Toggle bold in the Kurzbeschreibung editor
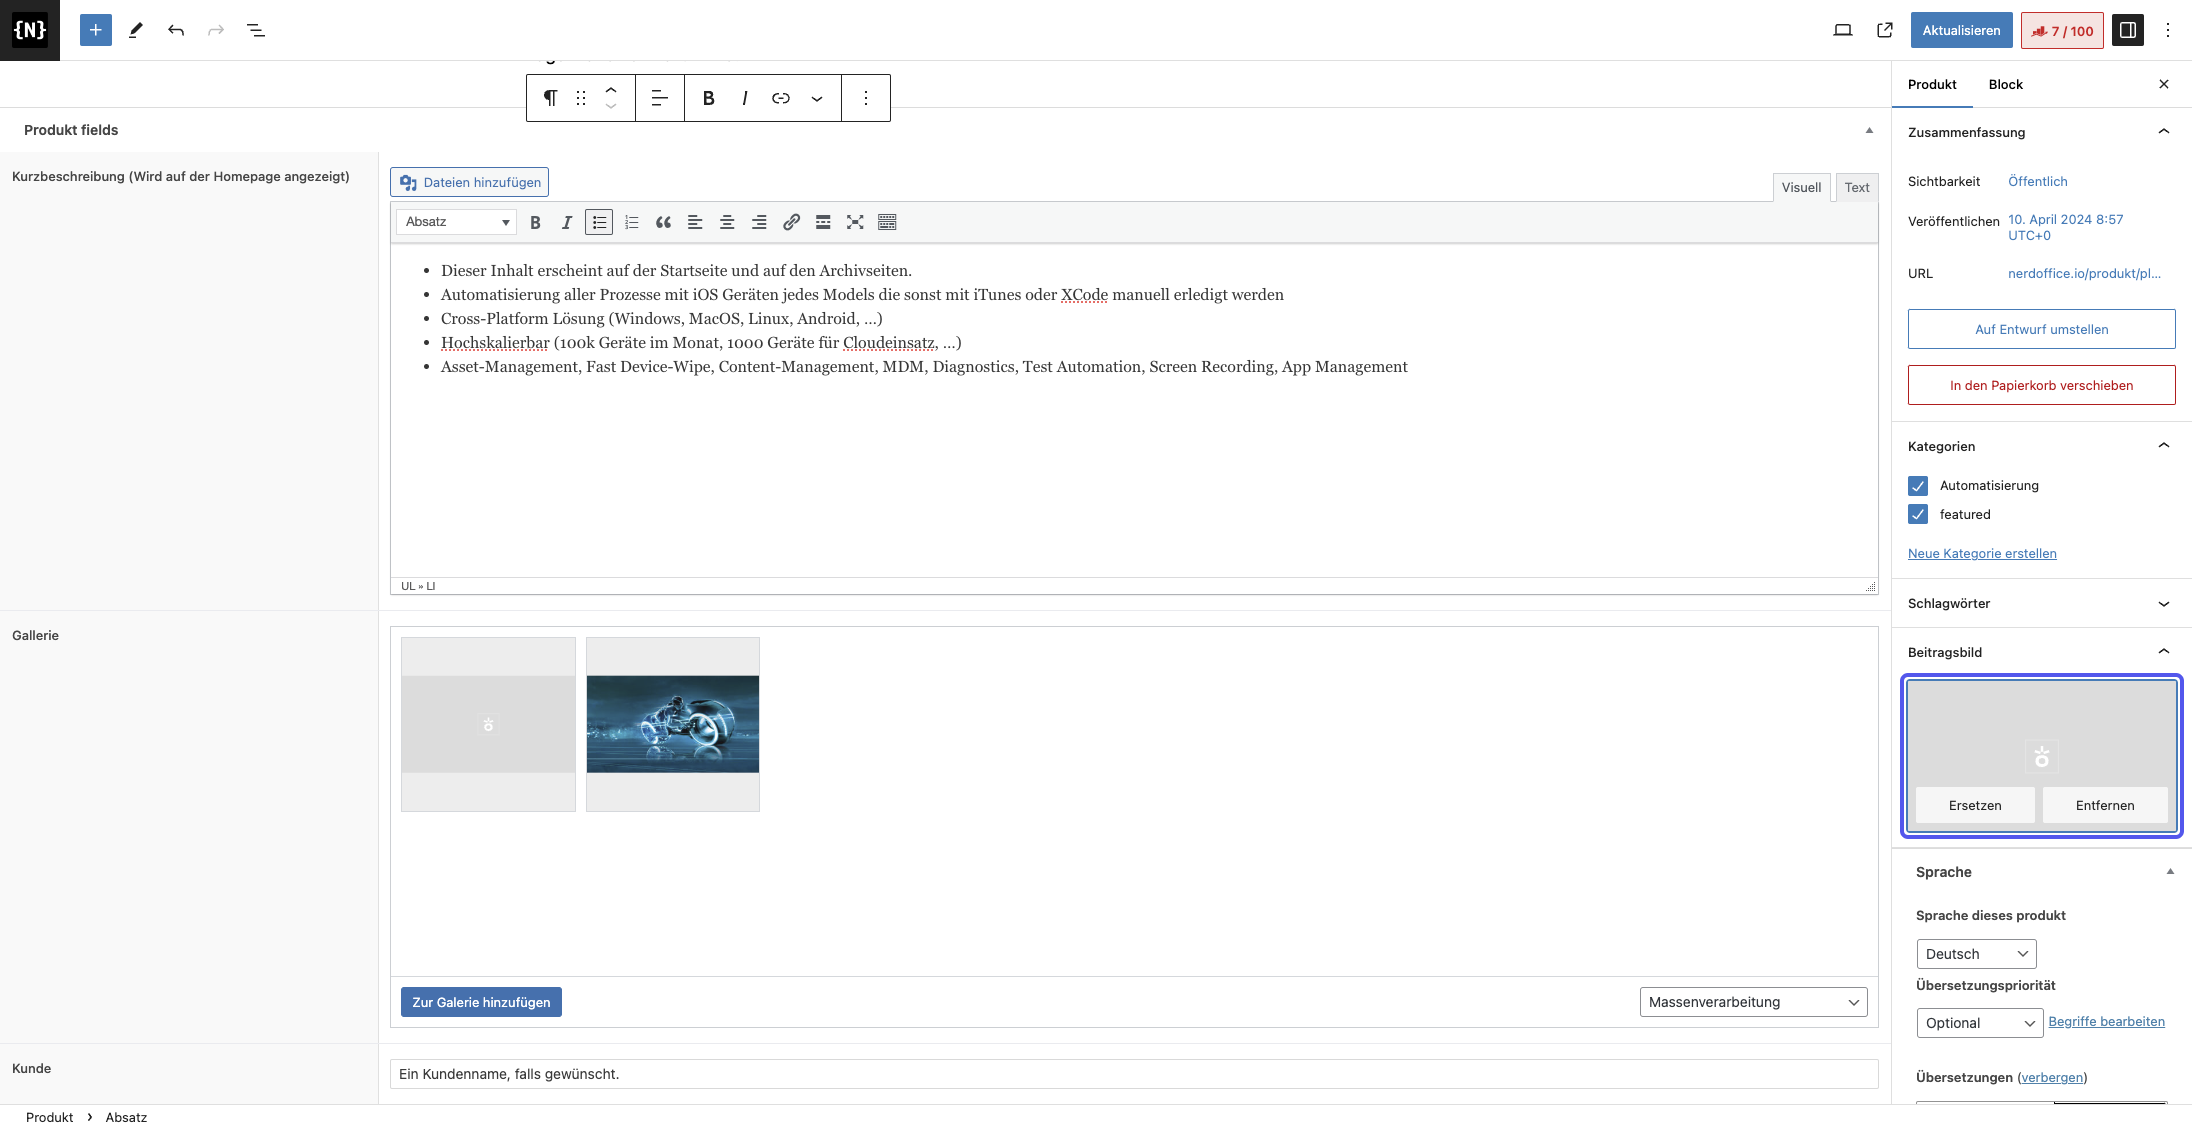The height and width of the screenshot is (1129, 2192). coord(535,222)
